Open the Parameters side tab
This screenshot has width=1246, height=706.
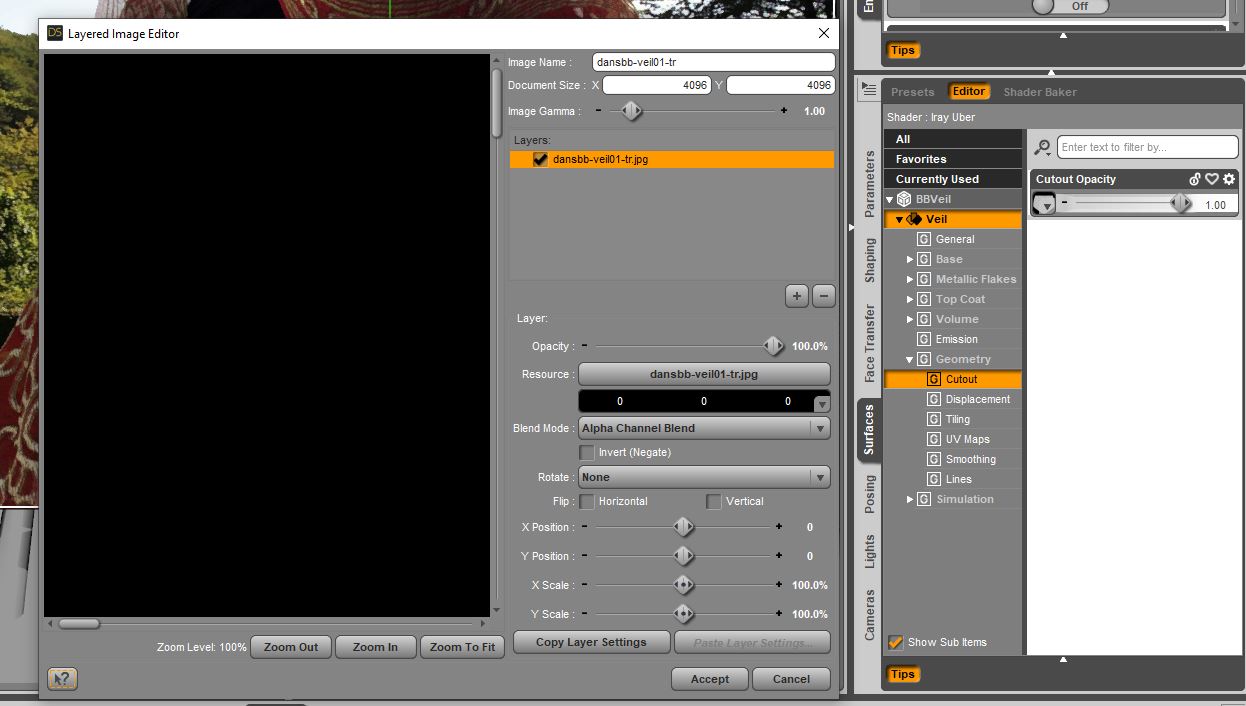click(x=869, y=184)
